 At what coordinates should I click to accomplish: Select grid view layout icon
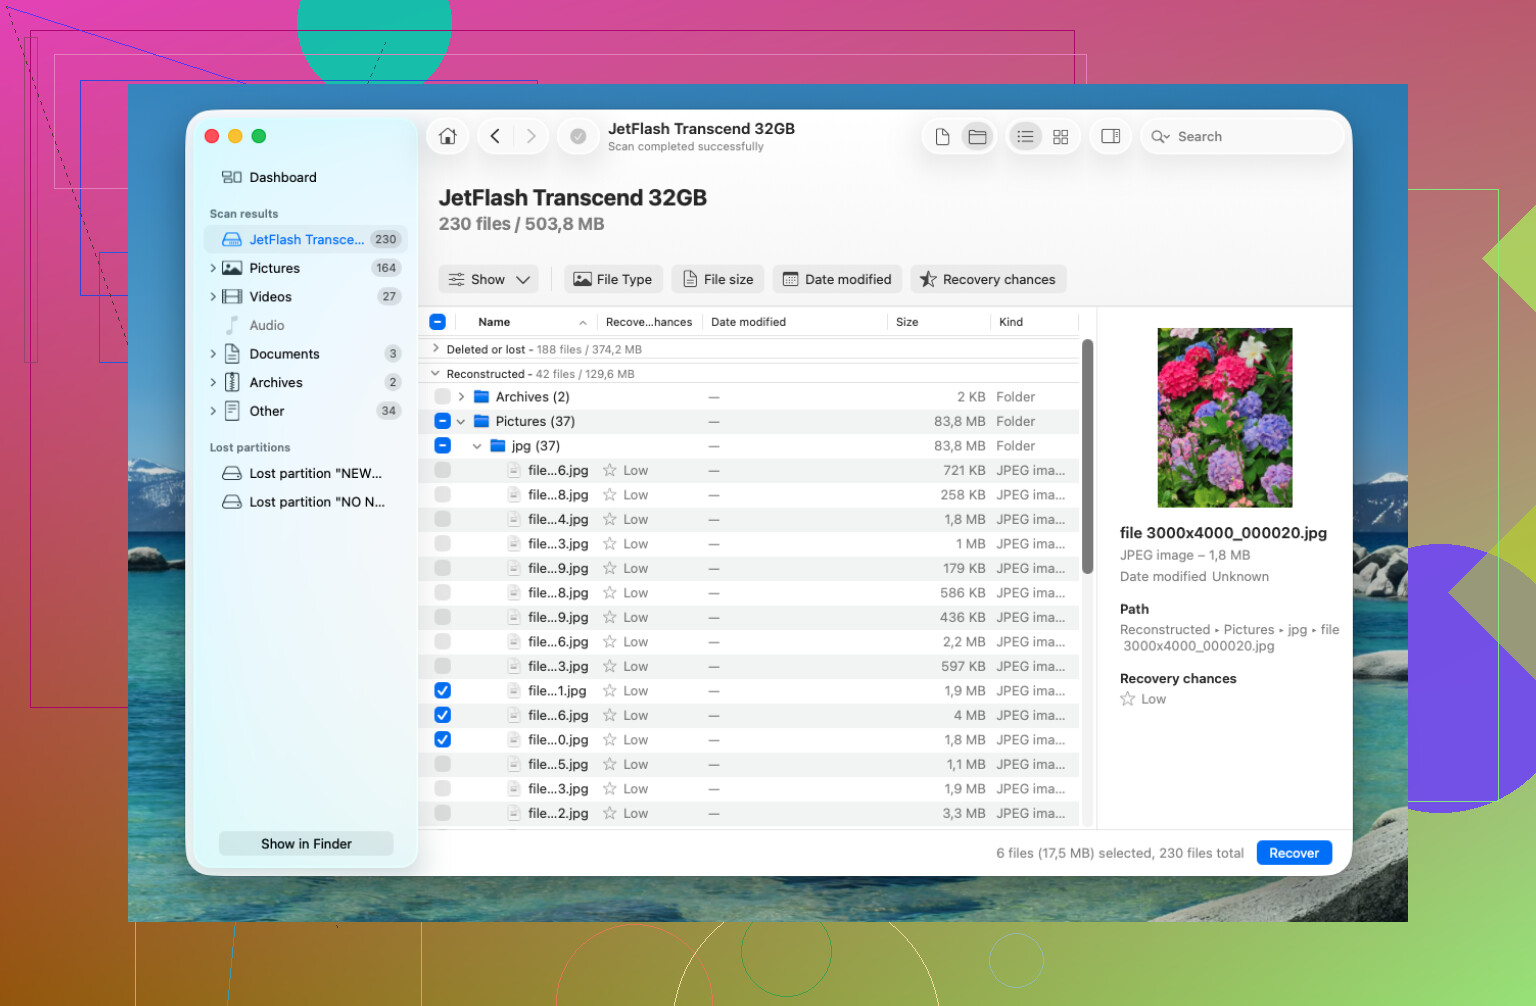click(x=1061, y=137)
